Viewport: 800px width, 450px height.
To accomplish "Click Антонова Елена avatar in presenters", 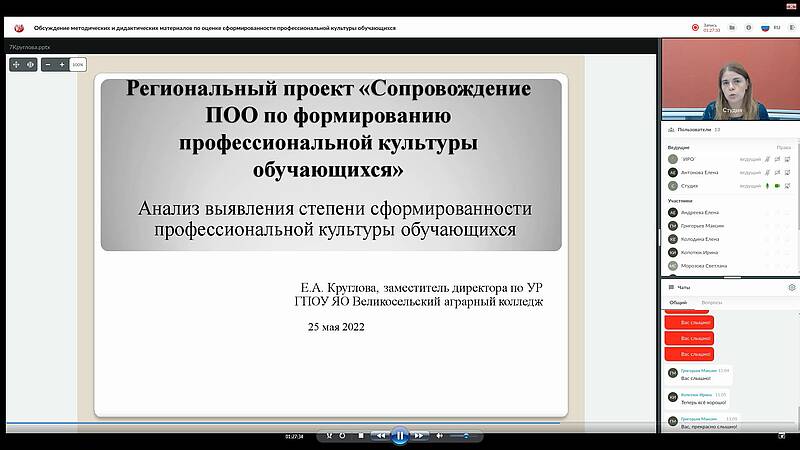I will coord(673,173).
